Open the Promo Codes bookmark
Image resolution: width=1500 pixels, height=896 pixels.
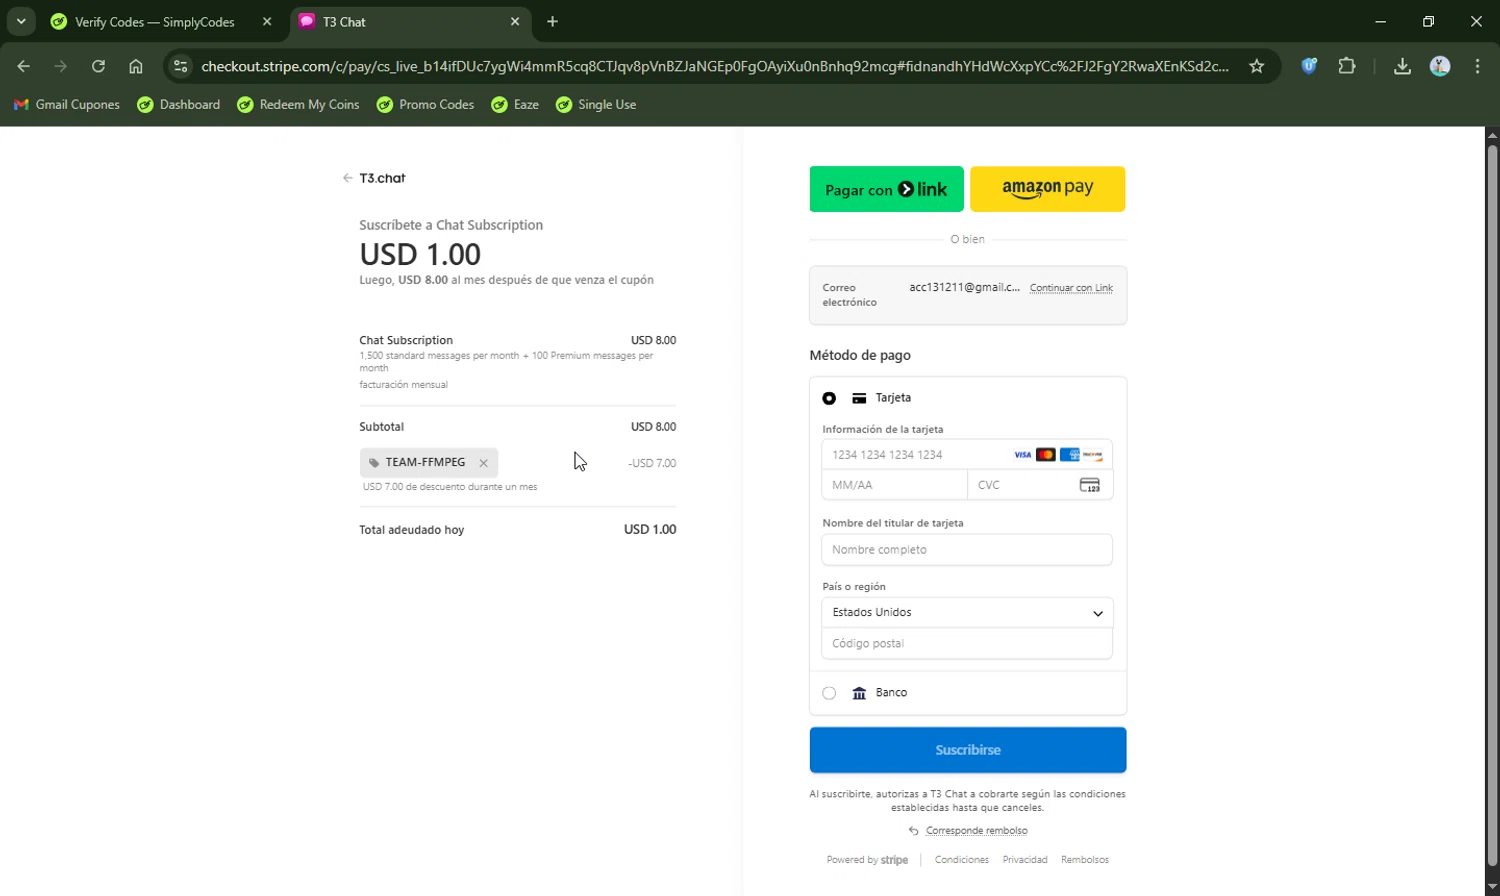425,104
